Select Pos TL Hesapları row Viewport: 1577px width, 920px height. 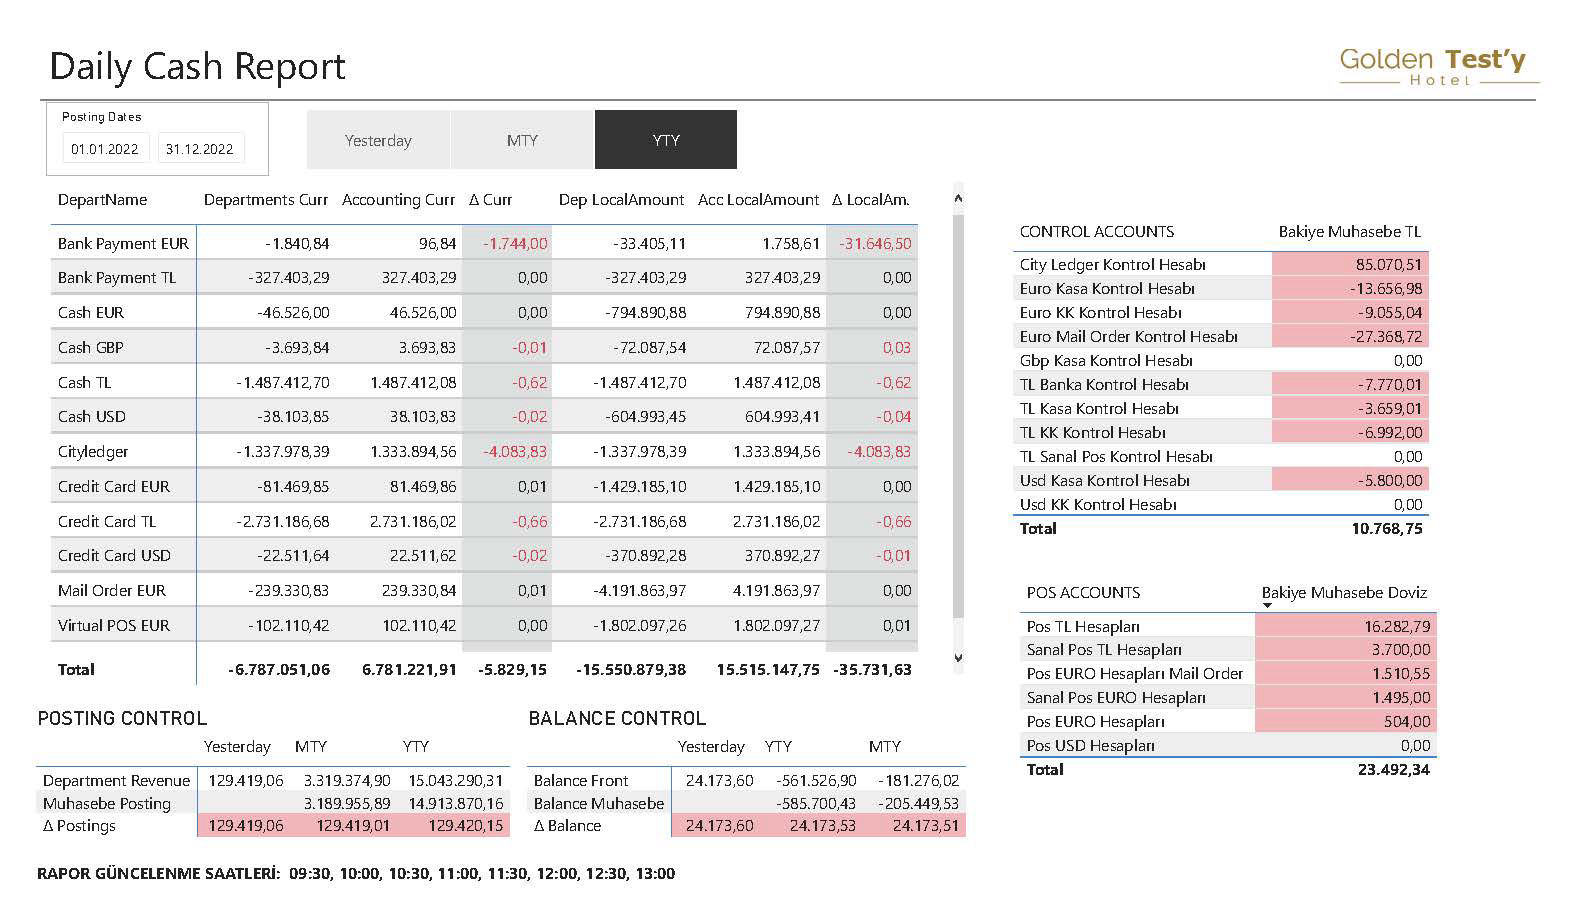tap(1229, 627)
